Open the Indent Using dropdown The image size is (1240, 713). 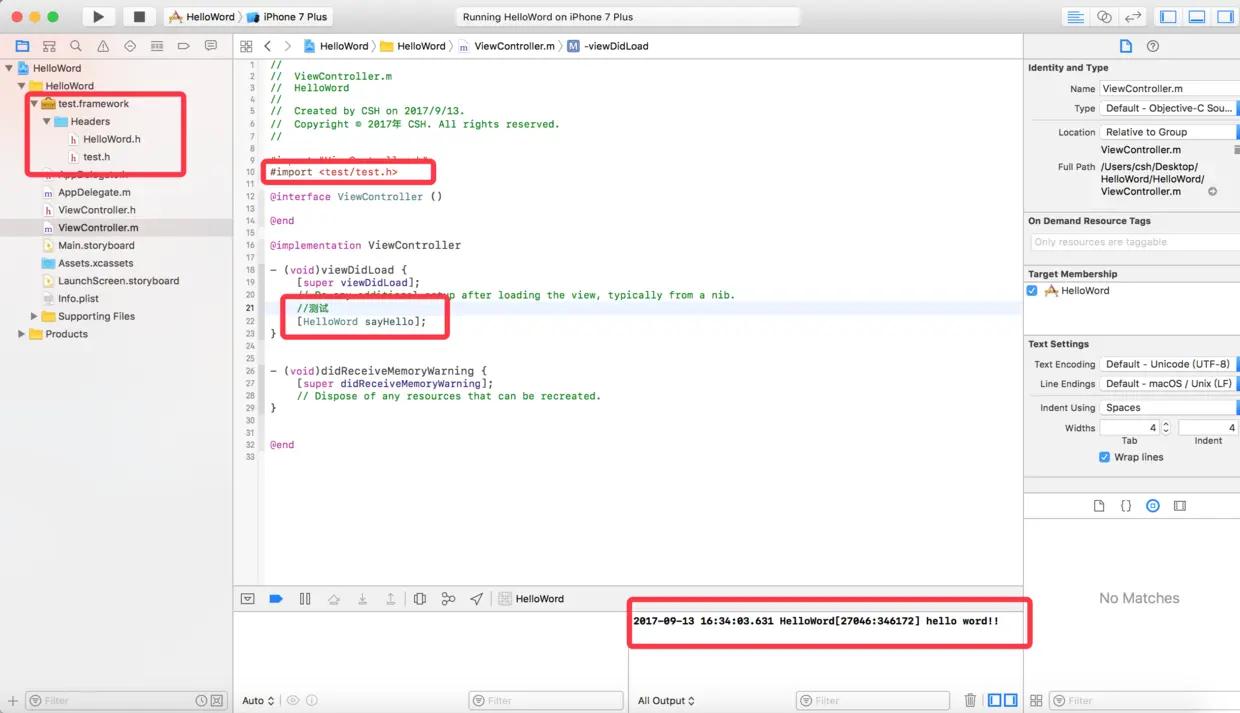pos(1169,408)
